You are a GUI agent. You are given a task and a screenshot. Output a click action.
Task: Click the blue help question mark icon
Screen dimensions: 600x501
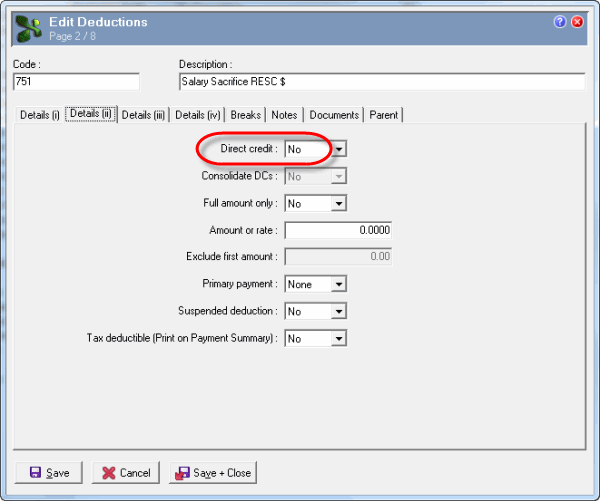click(560, 21)
